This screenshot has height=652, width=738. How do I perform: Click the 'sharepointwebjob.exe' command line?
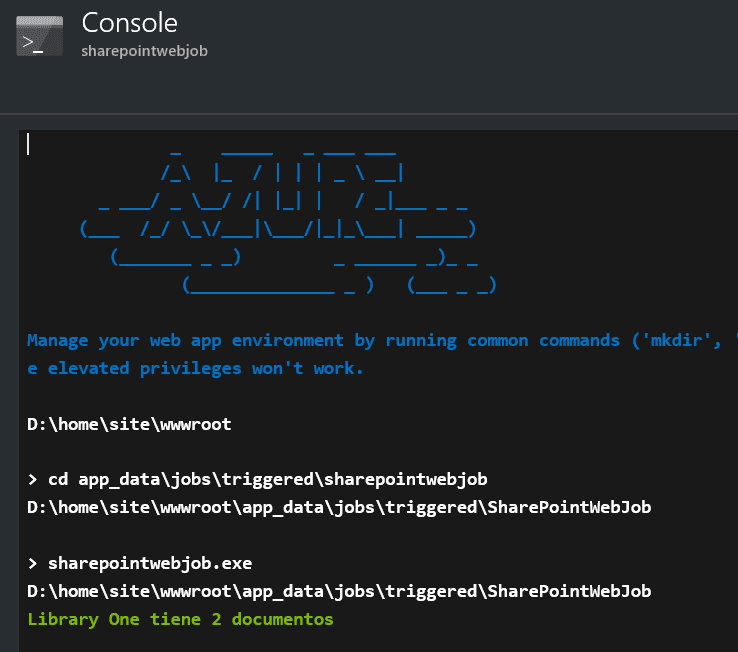click(140, 563)
